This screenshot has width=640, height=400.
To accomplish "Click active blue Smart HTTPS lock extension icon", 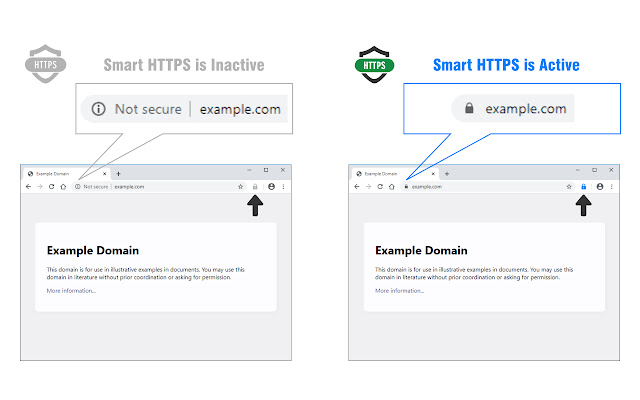I will click(x=584, y=187).
